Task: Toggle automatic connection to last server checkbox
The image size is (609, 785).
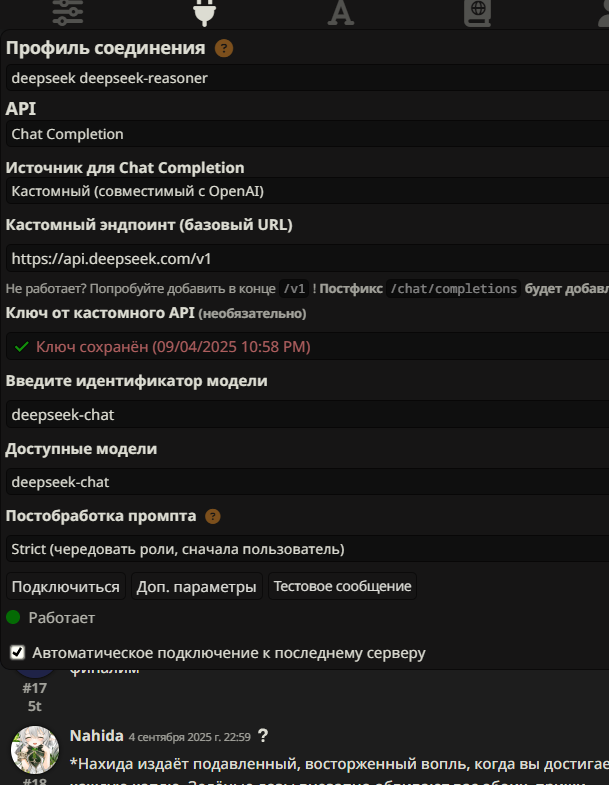Action: pos(17,653)
